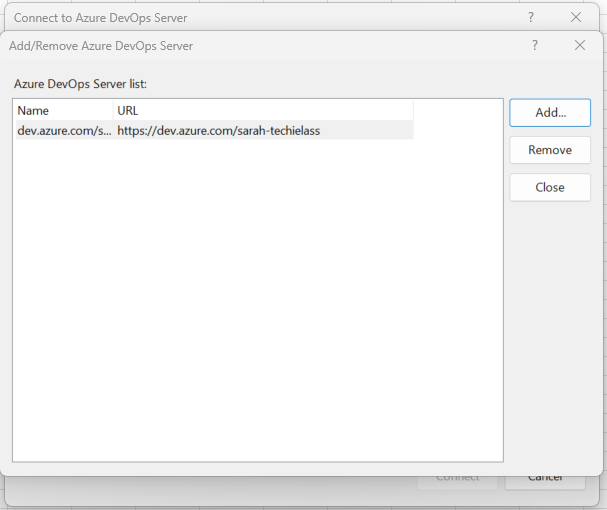
Task: Click the Add... button
Action: (549, 113)
